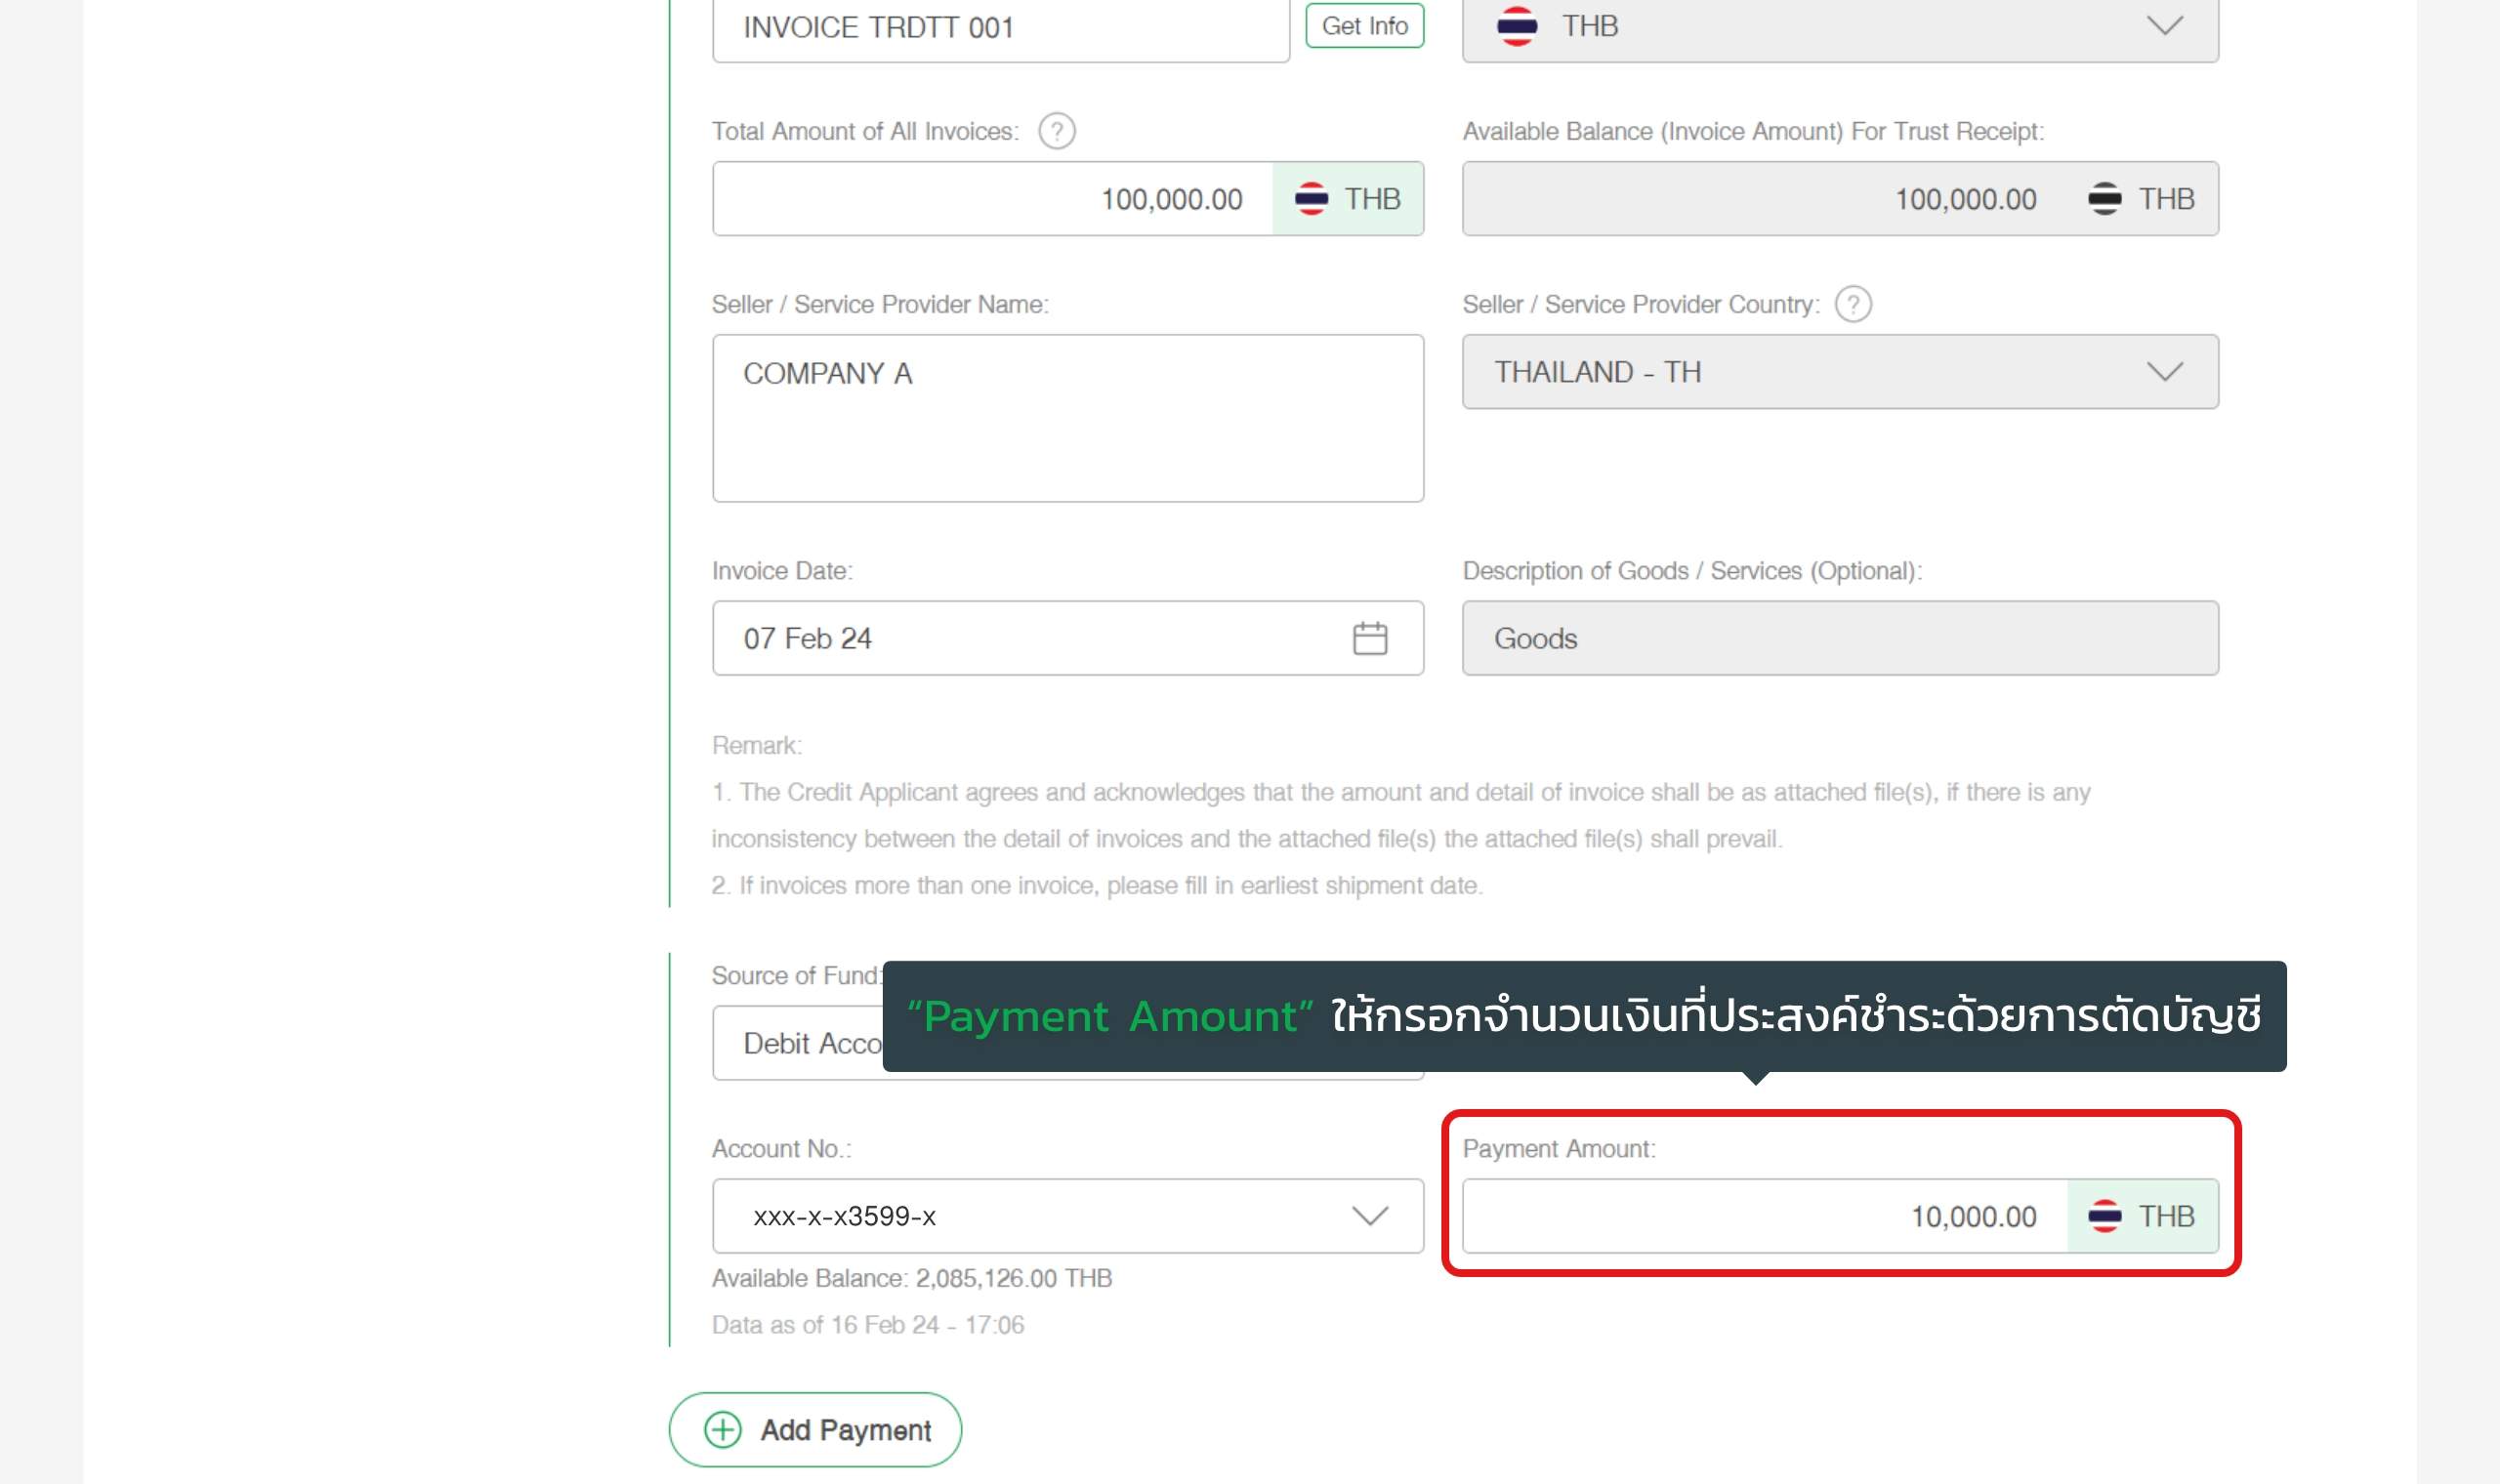Click the Seller Name text area COMPANY A

tap(1067, 418)
